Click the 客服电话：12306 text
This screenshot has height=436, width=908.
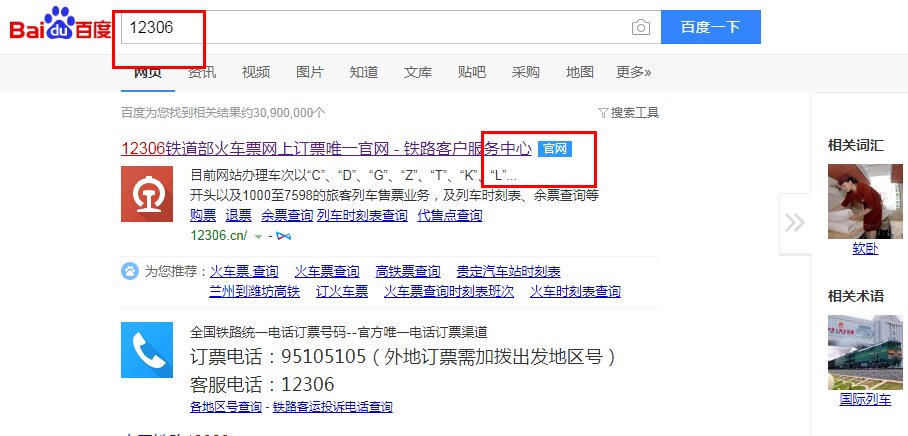click(x=262, y=384)
